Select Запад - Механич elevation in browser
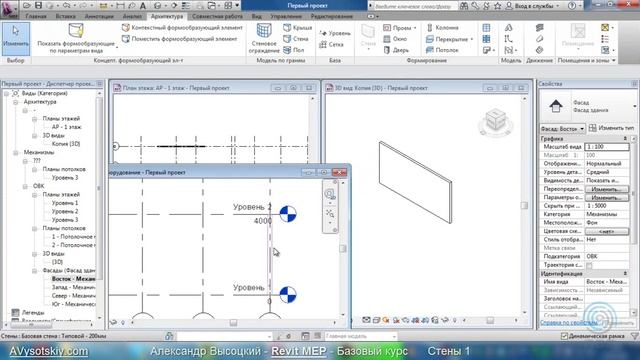Screen dimensions: 640x360 point(73,288)
